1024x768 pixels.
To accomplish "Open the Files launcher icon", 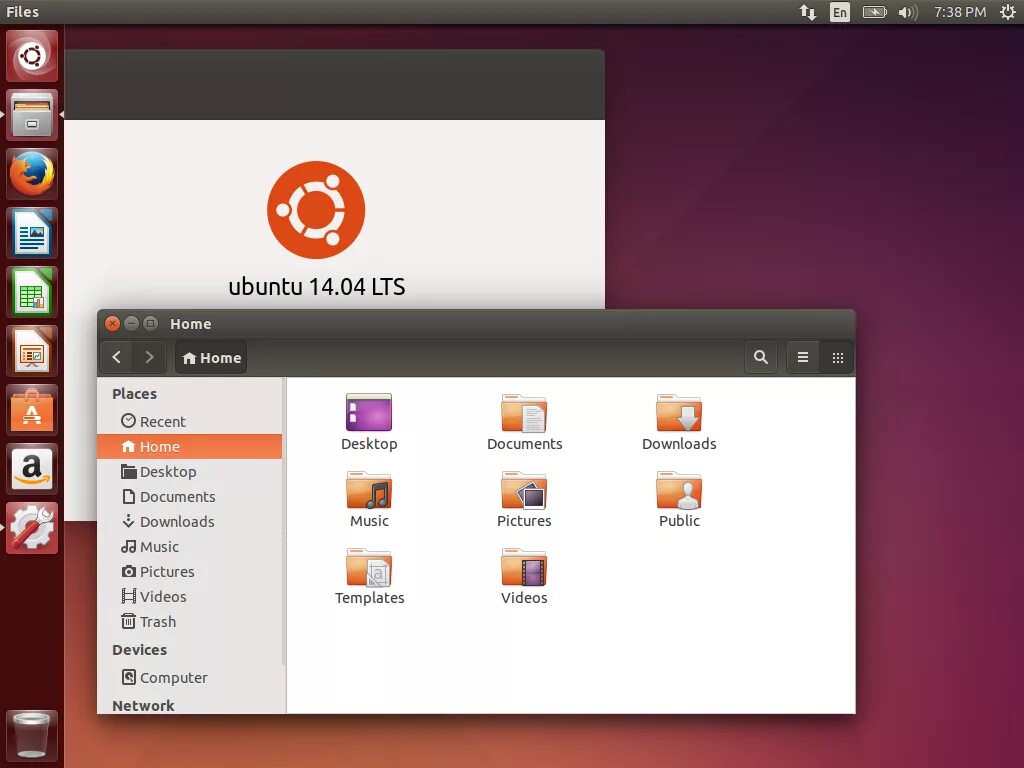I will click(x=31, y=116).
